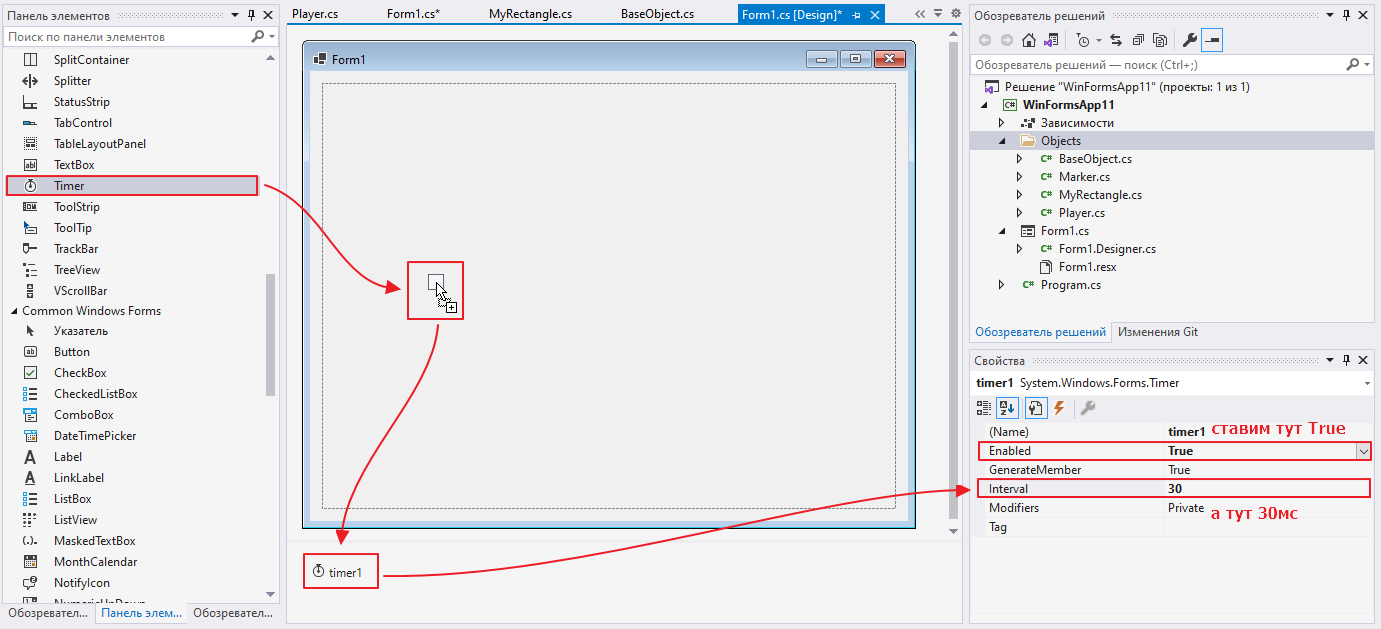Open Events via the lightning bolt icon
This screenshot has height=629, width=1381.
click(x=1059, y=408)
